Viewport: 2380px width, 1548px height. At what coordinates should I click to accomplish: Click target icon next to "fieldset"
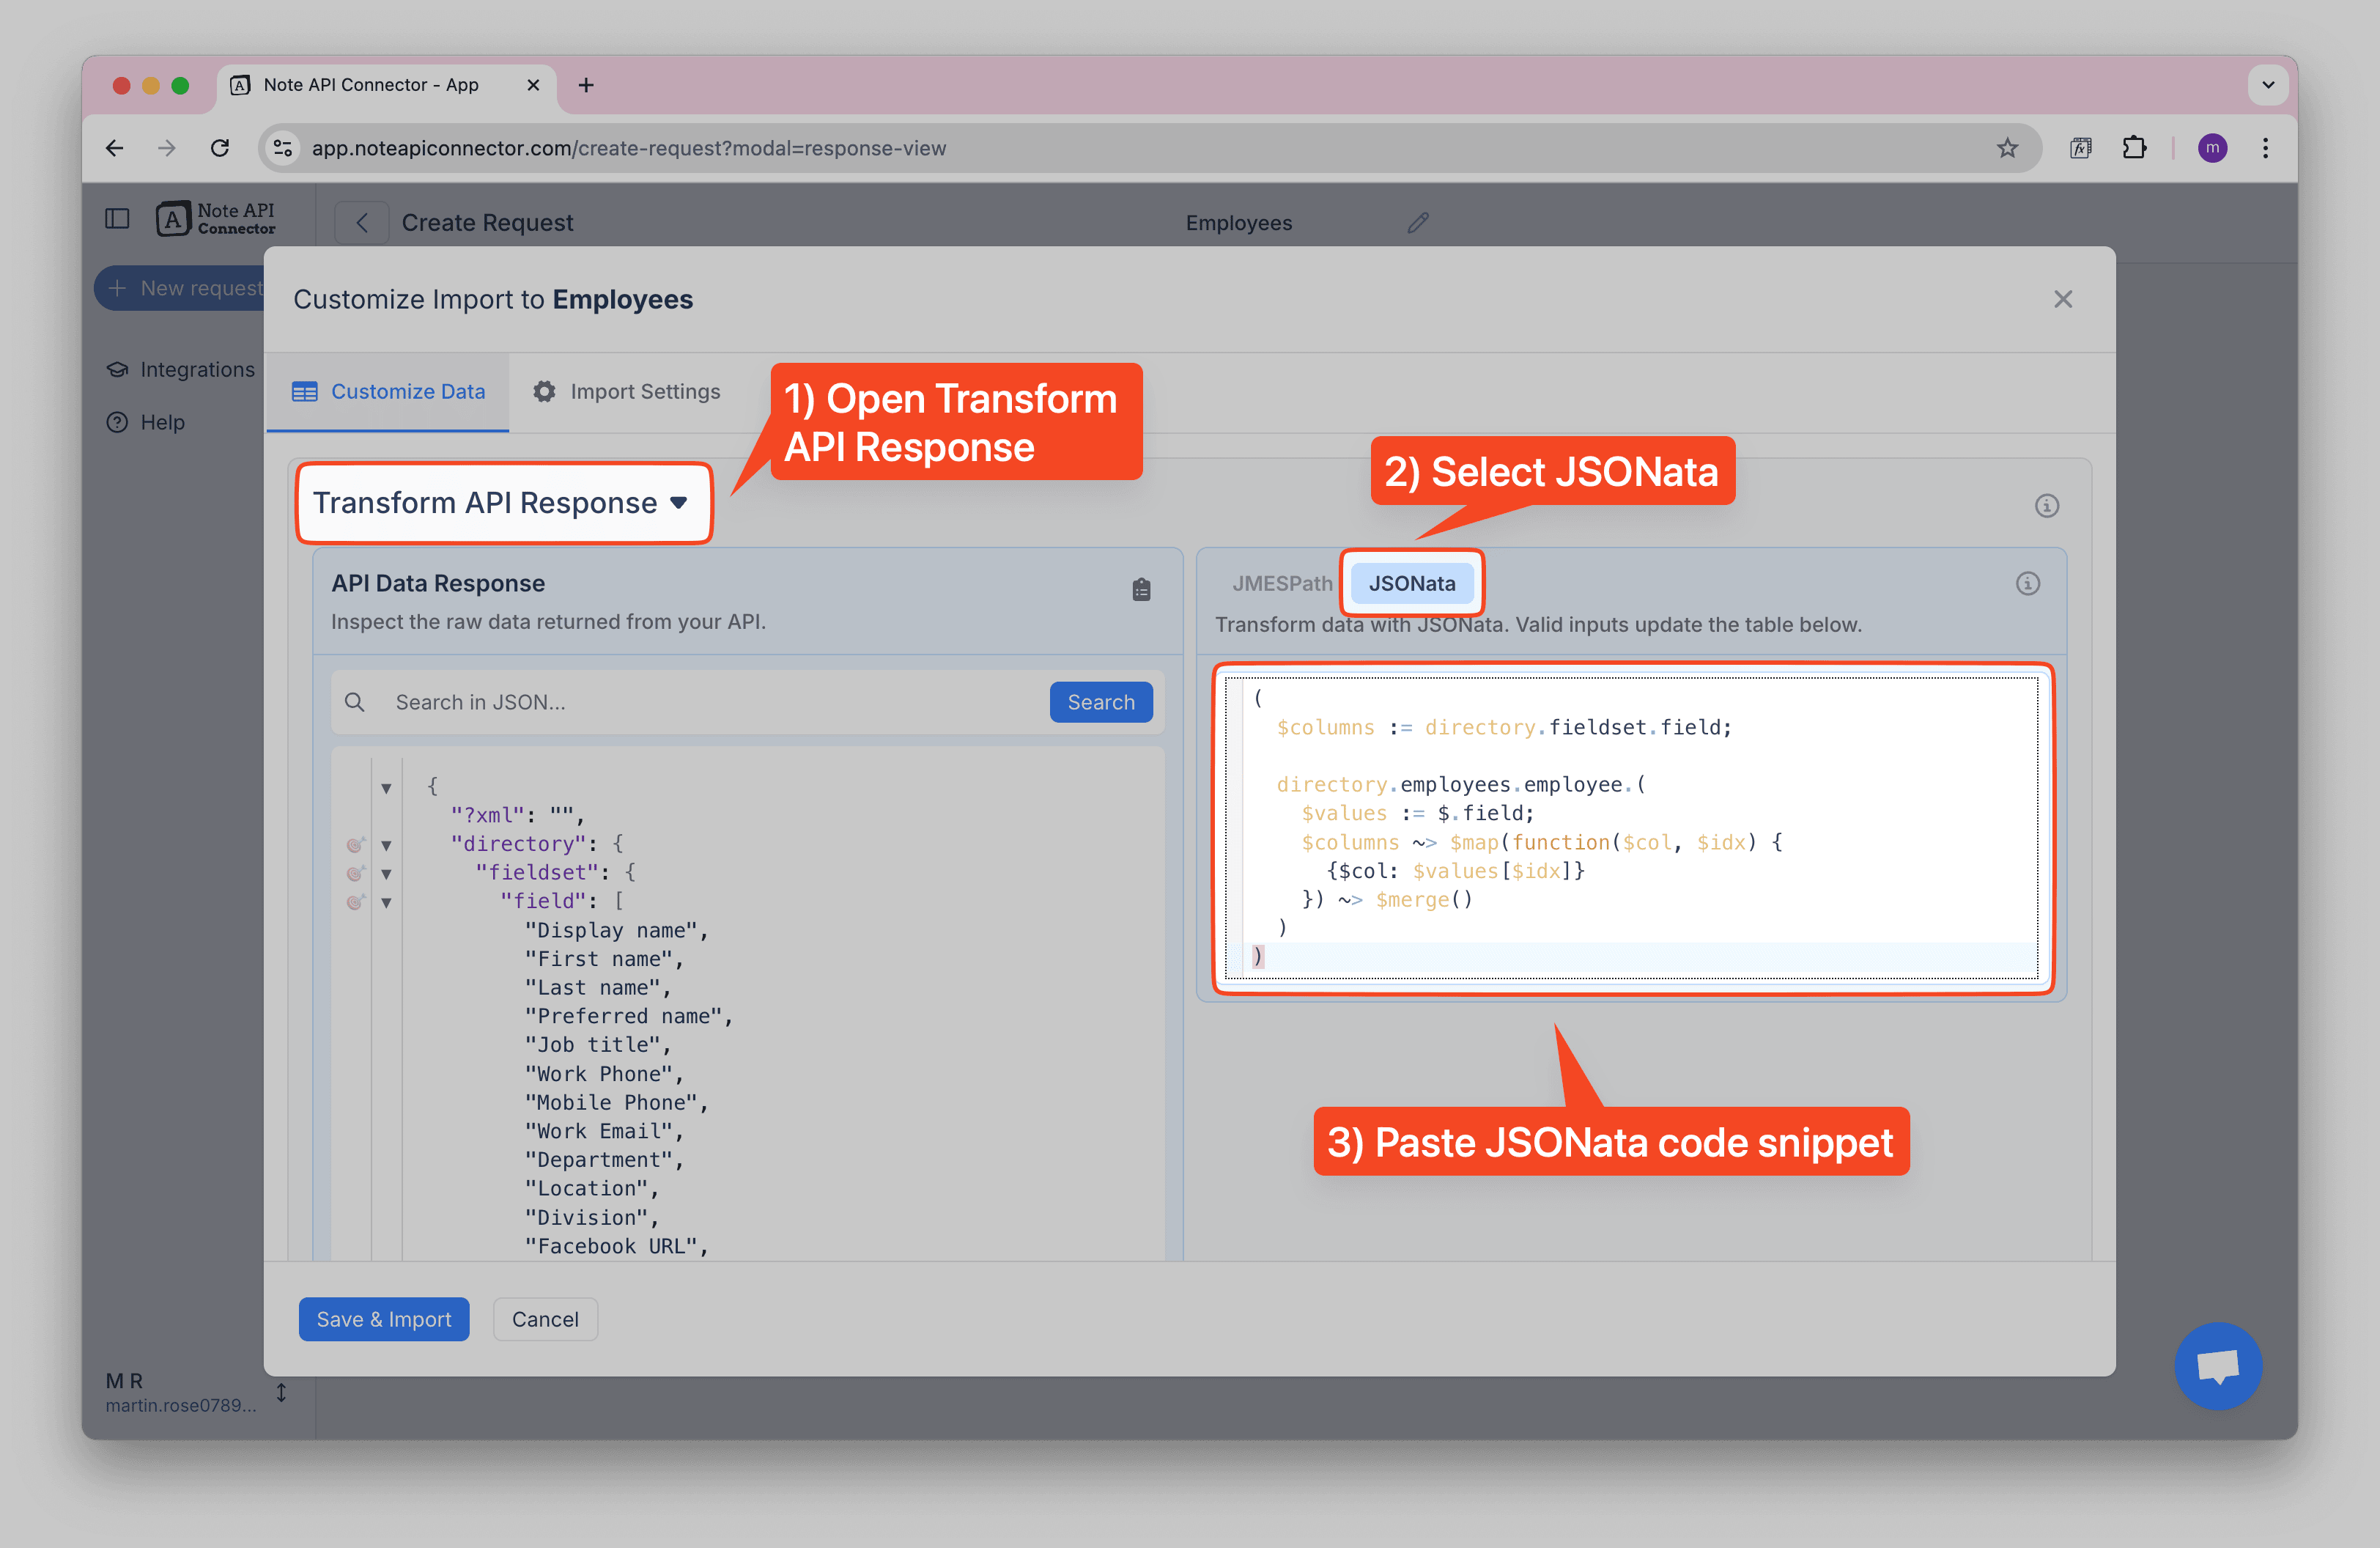pyautogui.click(x=355, y=874)
